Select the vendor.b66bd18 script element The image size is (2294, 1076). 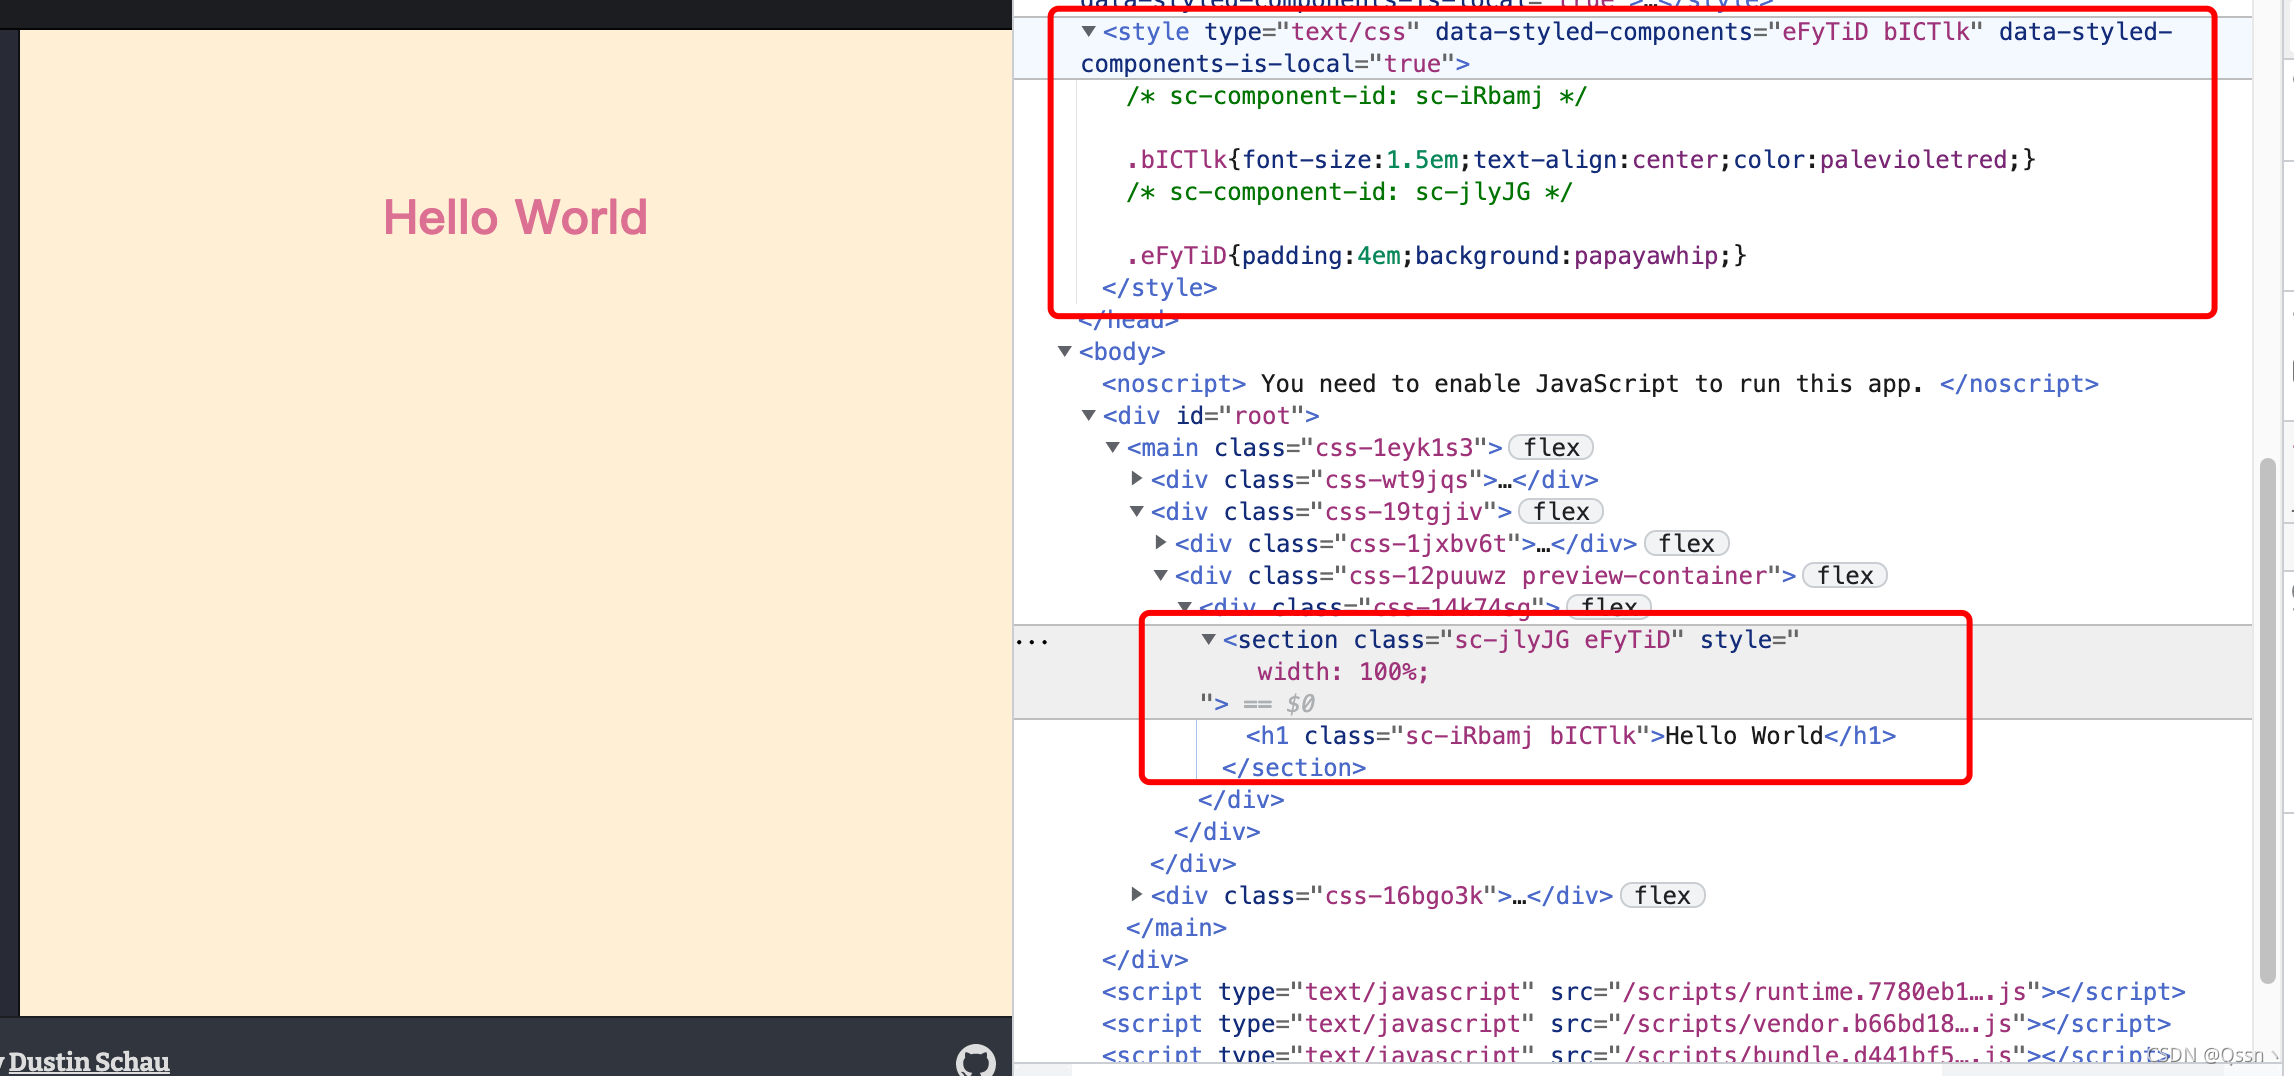1636,1024
